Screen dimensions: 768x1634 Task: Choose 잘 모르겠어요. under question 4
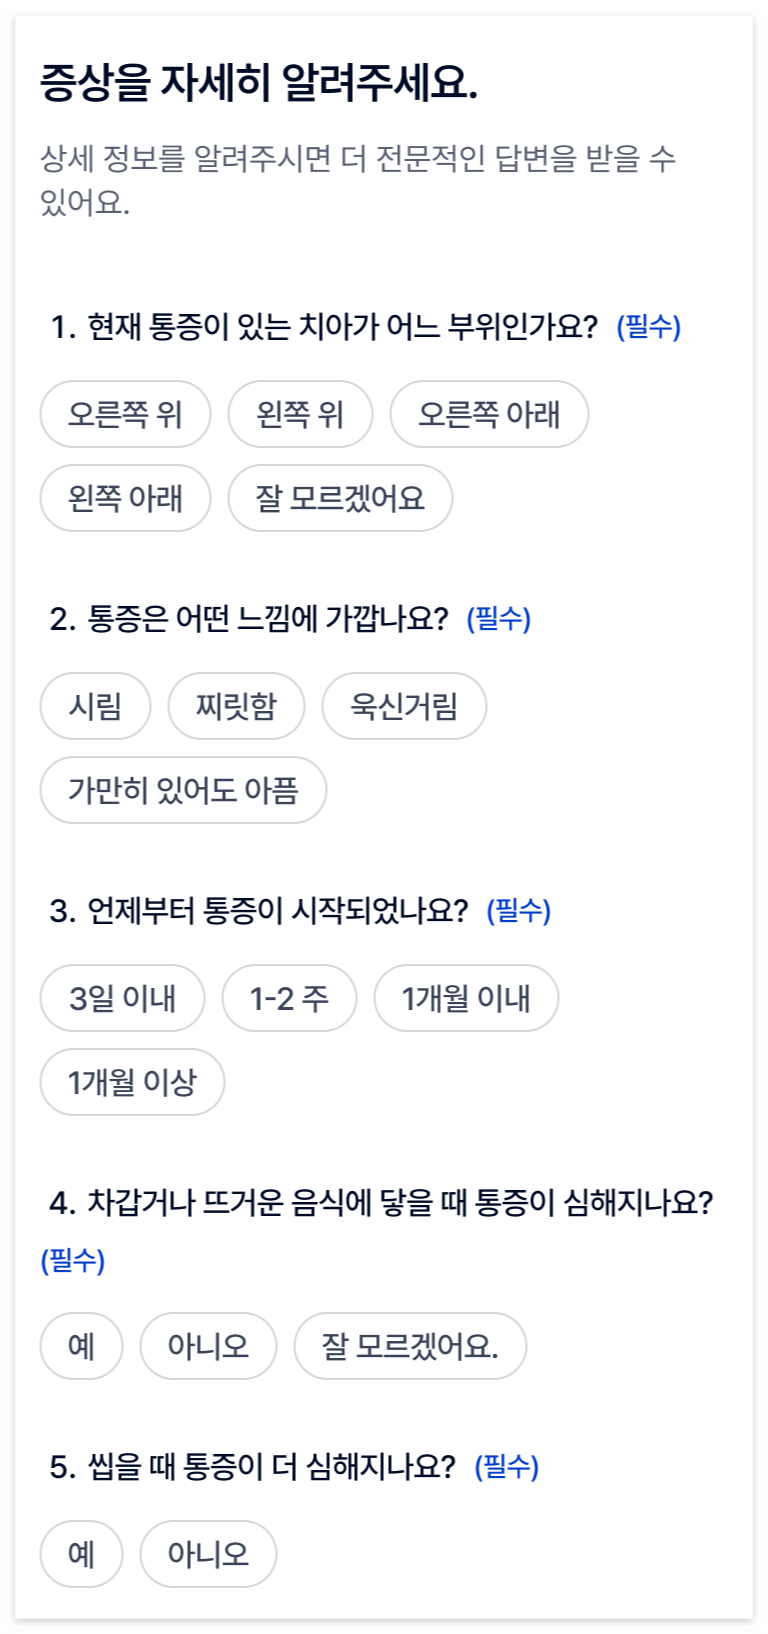coord(410,1346)
